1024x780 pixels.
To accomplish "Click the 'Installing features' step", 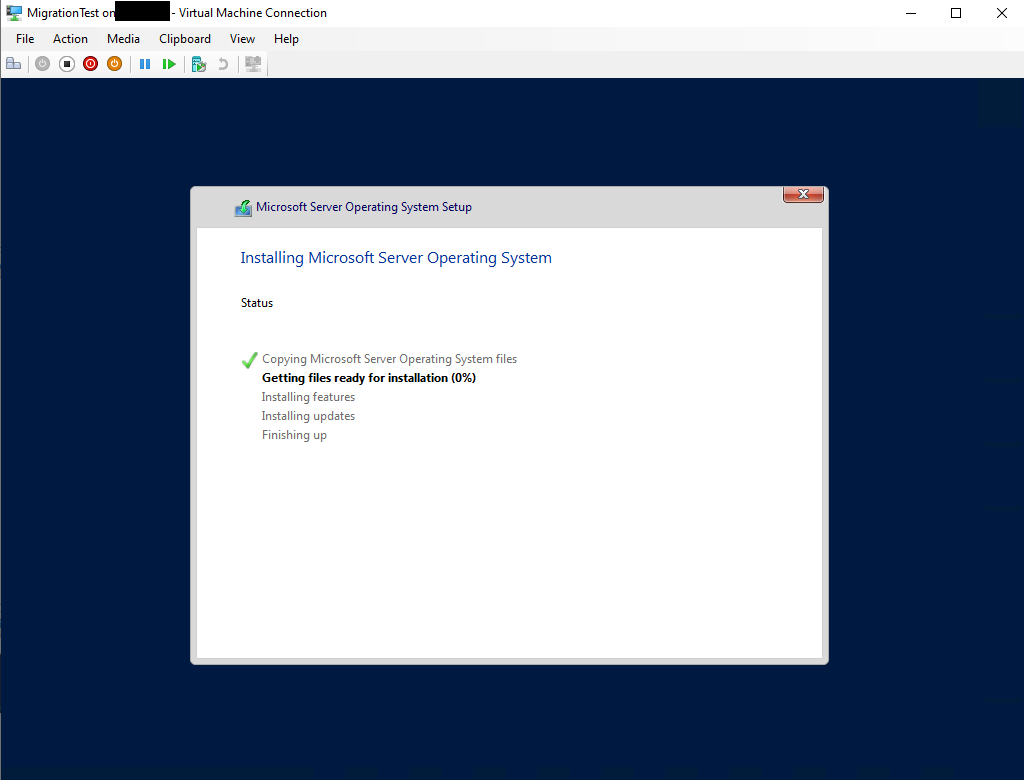I will pyautogui.click(x=308, y=397).
